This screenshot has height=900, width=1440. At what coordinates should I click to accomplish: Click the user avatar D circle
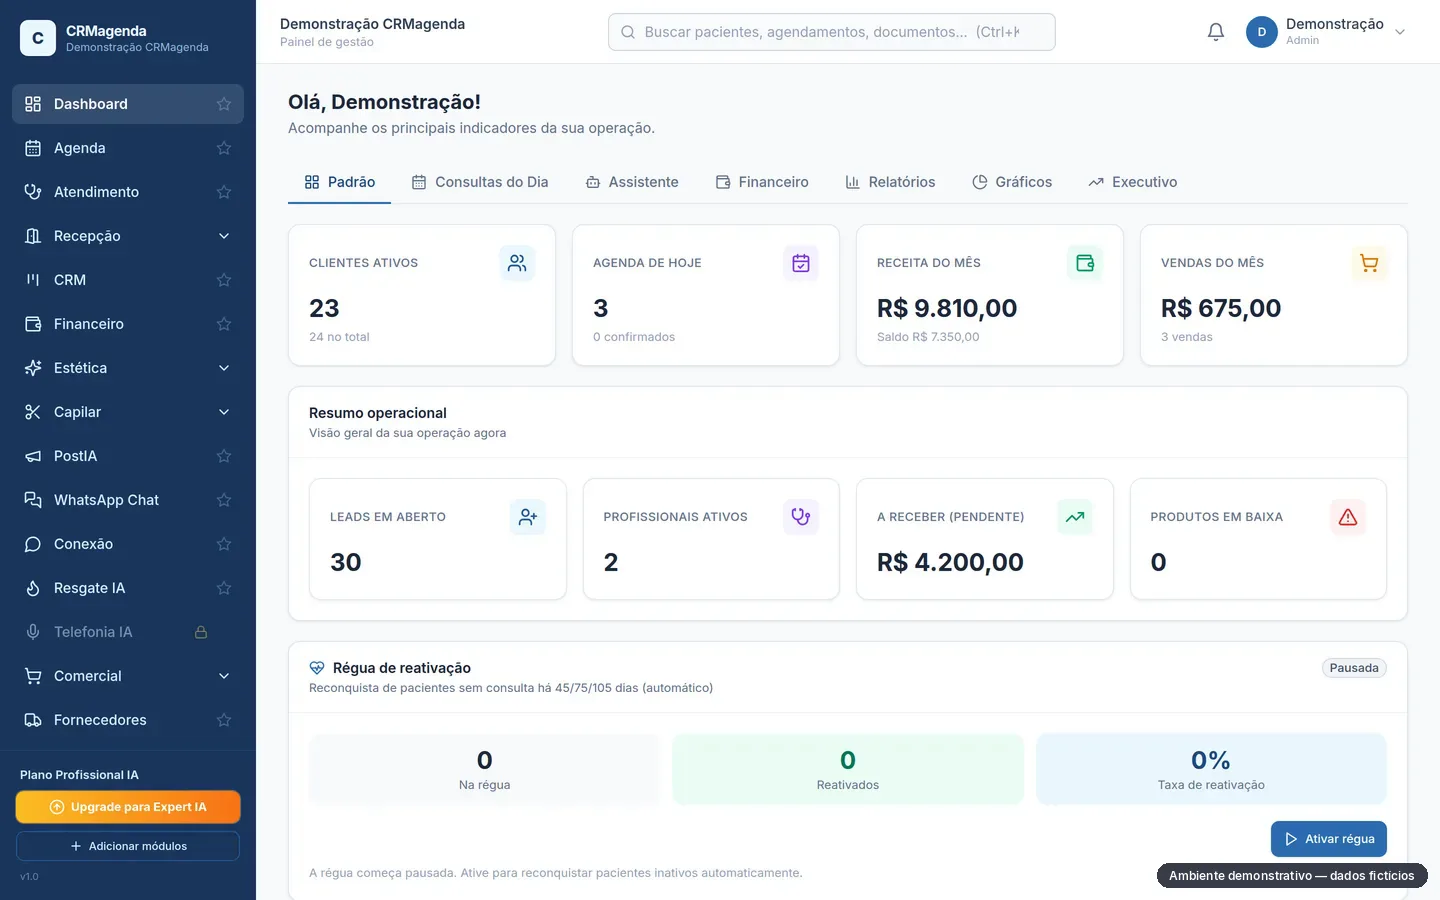point(1262,32)
